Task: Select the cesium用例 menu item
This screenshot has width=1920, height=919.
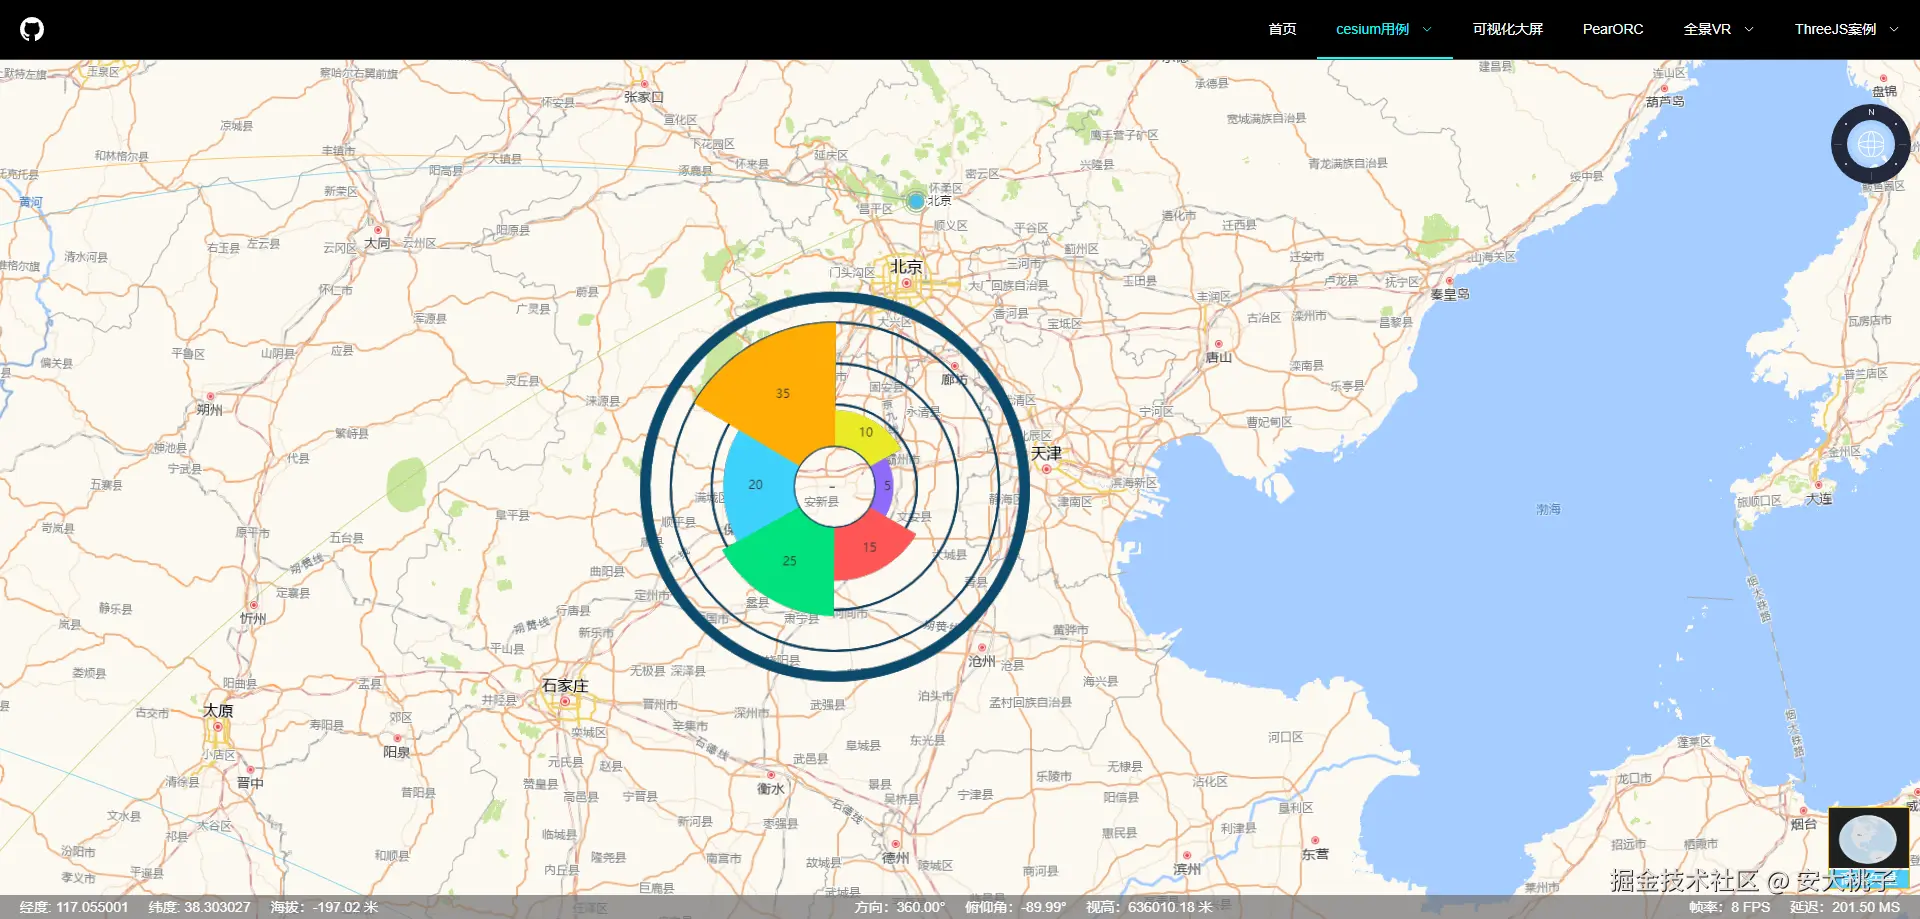Action: (1372, 29)
